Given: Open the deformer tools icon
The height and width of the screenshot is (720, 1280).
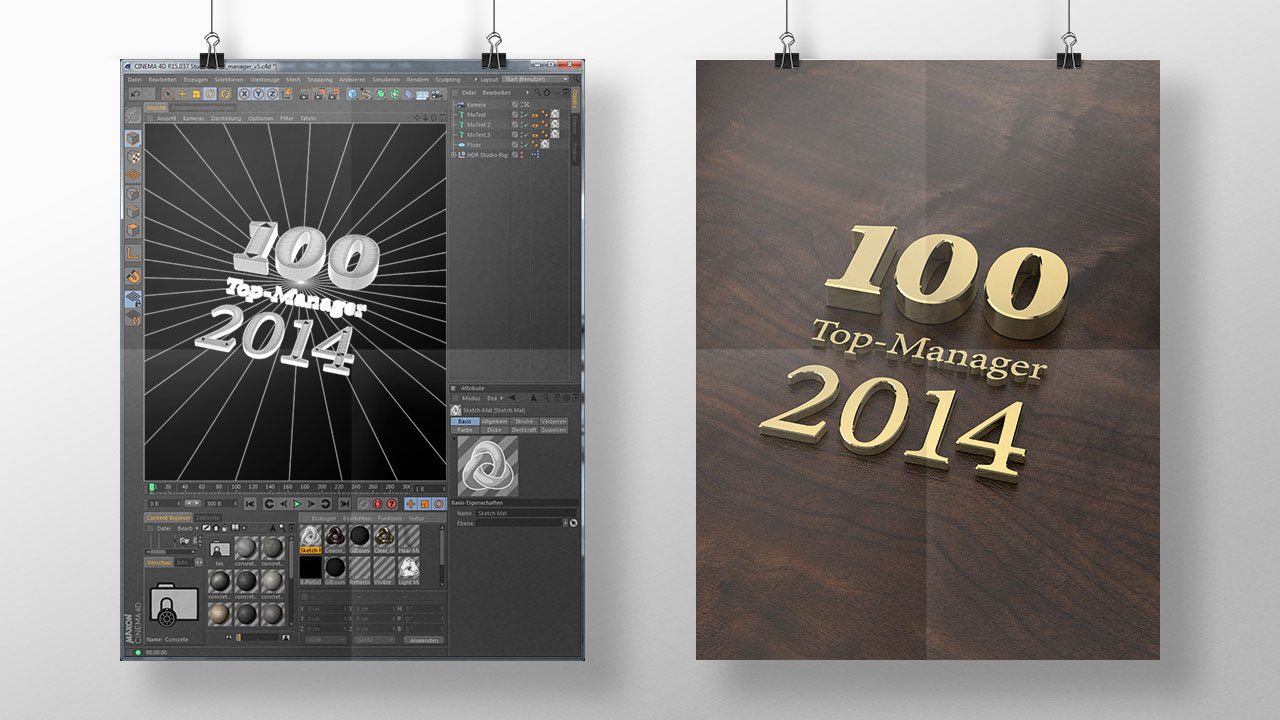Looking at the screenshot, I should 409,94.
